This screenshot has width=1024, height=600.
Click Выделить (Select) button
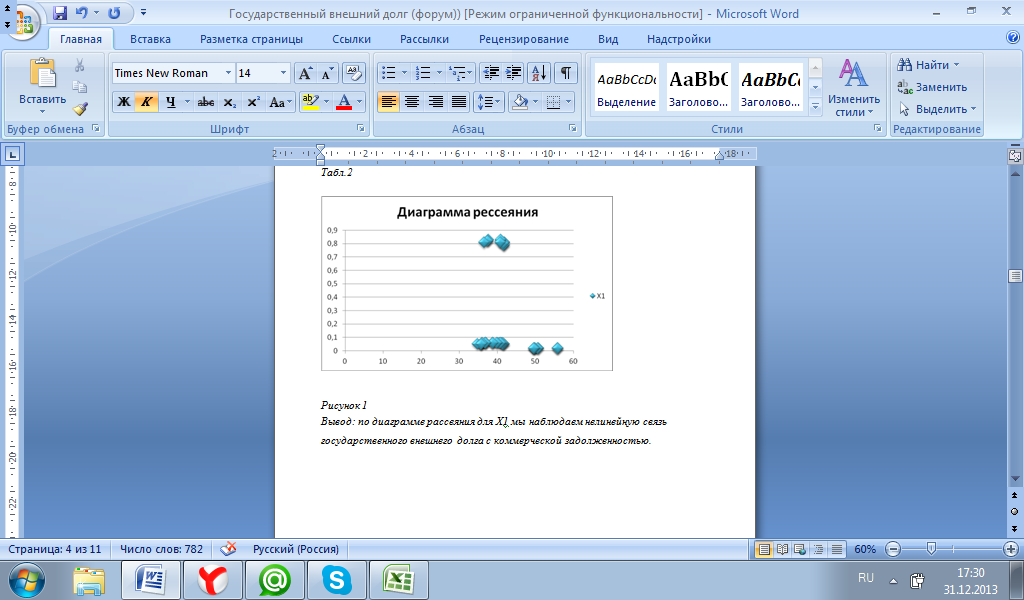937,109
